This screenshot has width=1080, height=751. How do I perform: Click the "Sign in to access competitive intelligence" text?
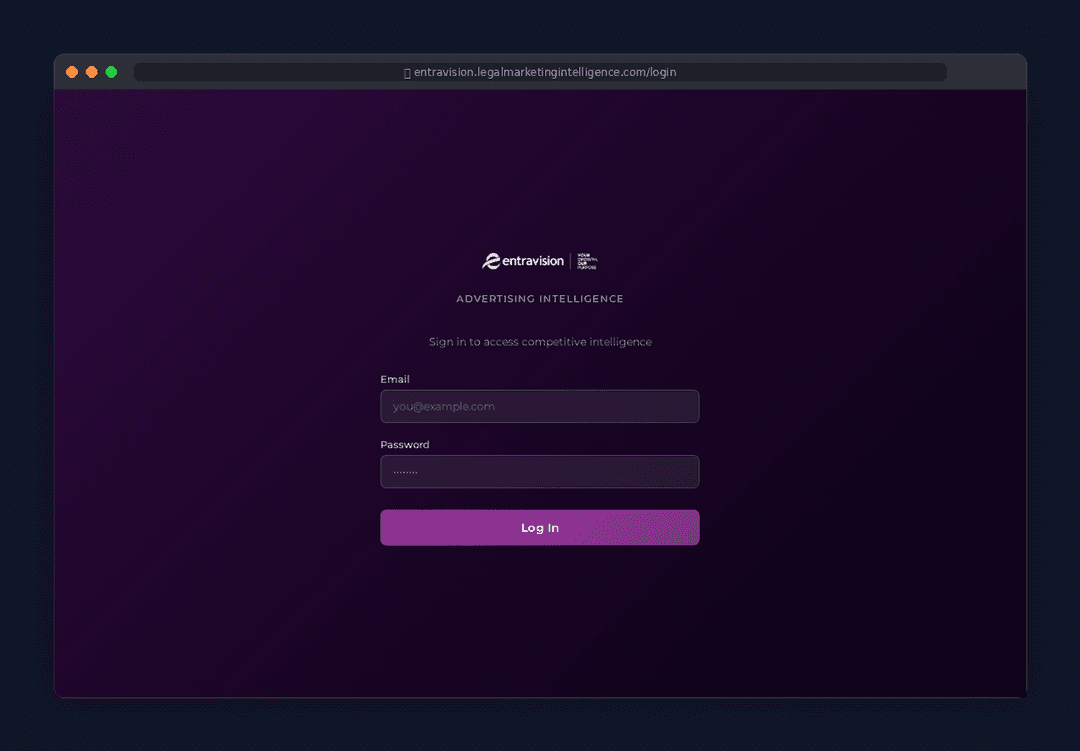pos(540,341)
